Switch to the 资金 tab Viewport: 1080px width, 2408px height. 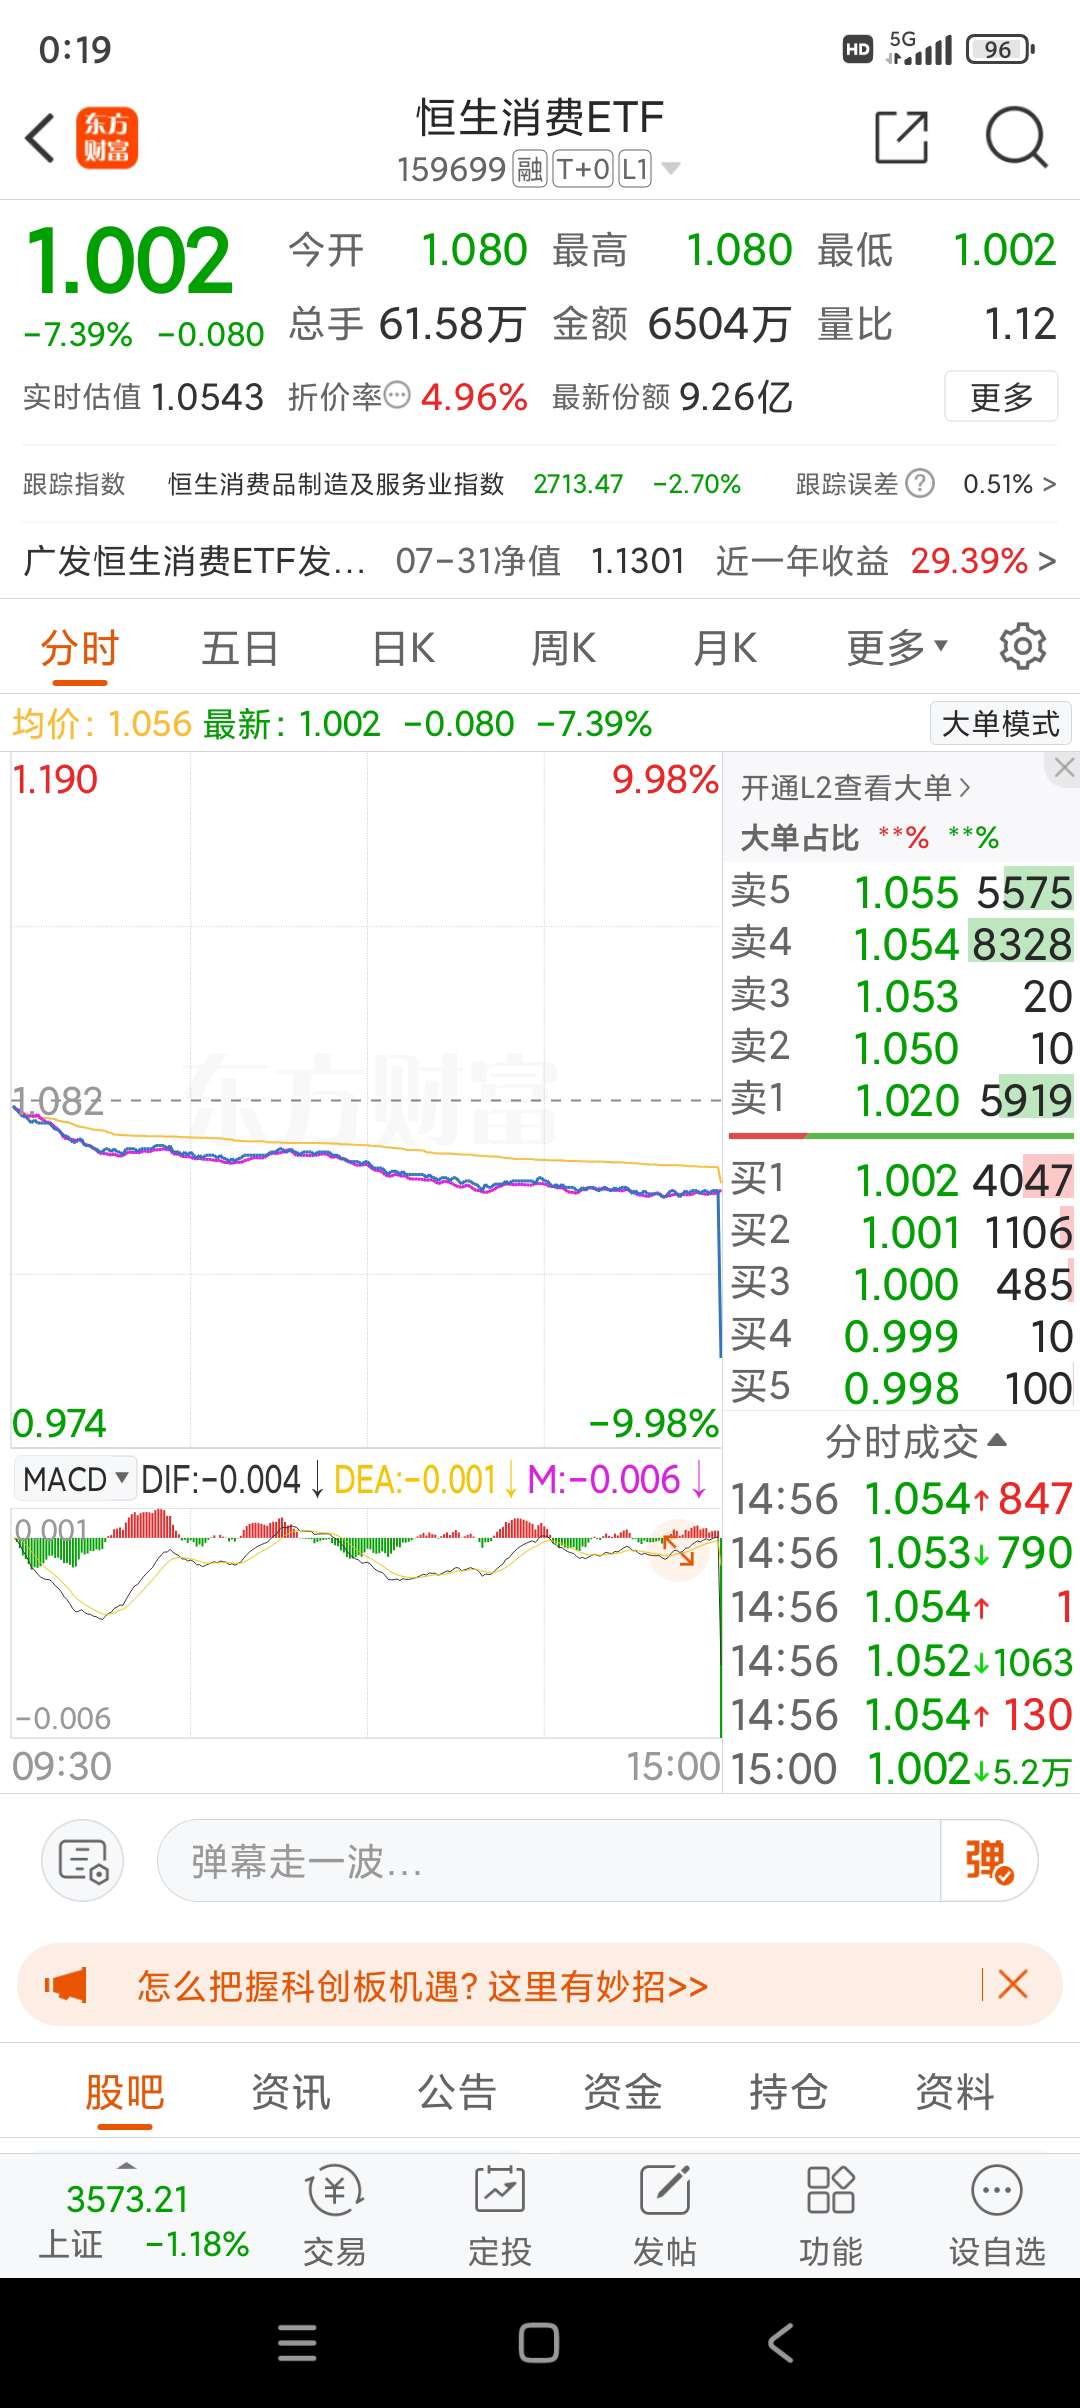[623, 2092]
